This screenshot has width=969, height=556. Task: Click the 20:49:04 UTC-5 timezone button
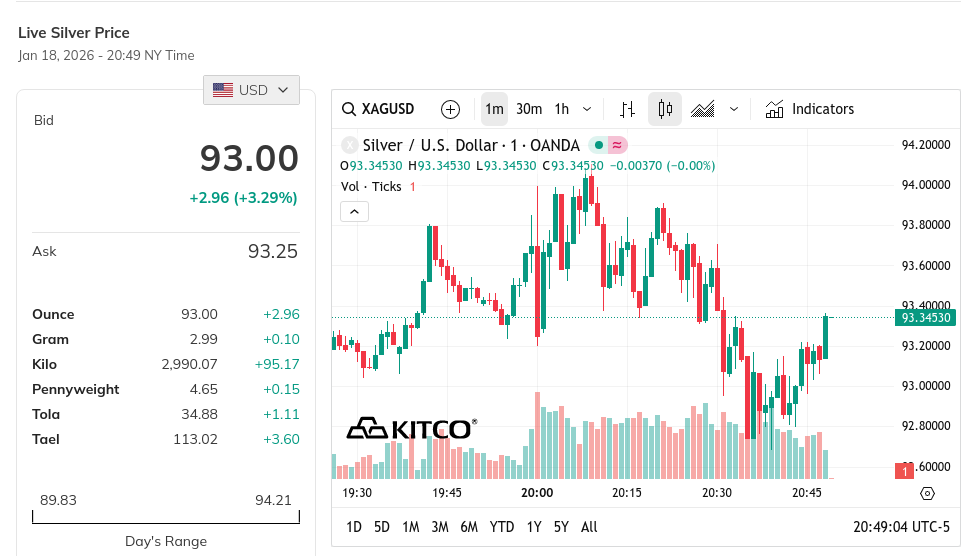point(901,527)
